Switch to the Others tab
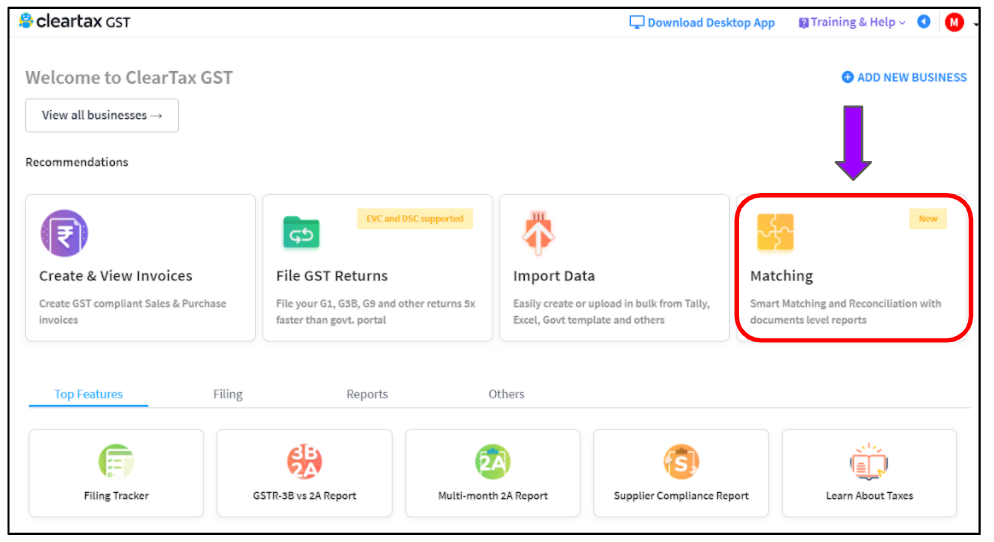This screenshot has width=994, height=542. coord(506,394)
